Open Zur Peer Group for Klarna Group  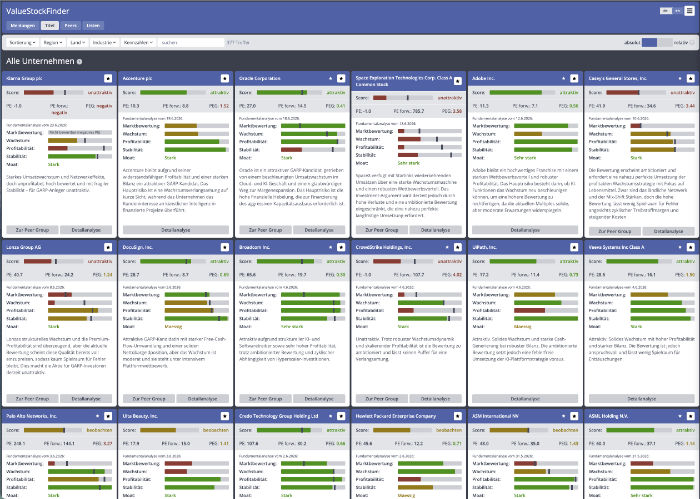32,230
